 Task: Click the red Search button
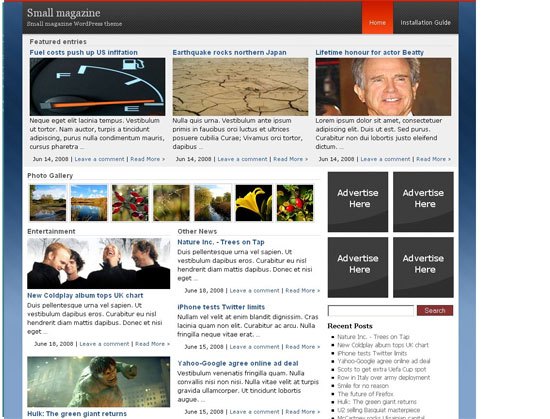coord(435,310)
